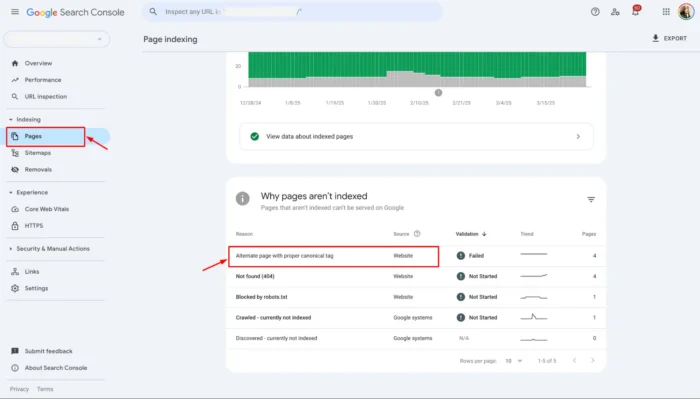Click Not Started status for Not found (404)

pos(477,276)
